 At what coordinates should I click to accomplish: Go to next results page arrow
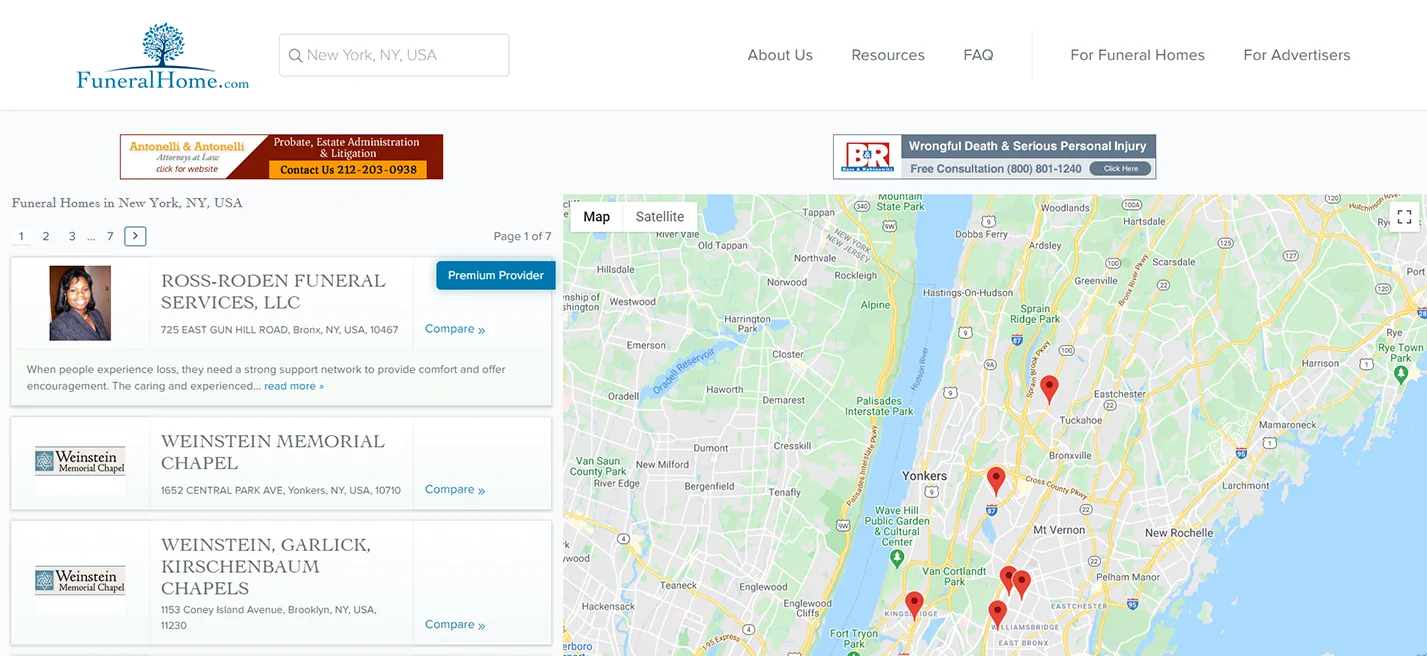[x=136, y=236]
